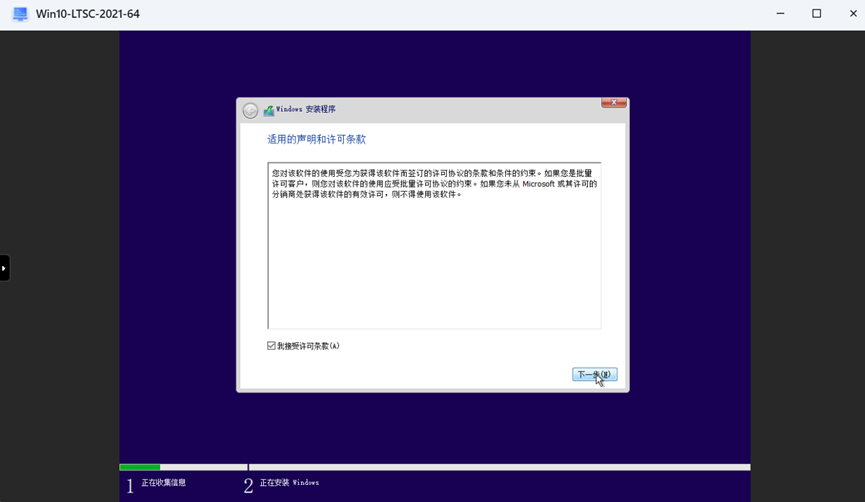This screenshot has height=502, width=865.
Task: Click the 下一步(N) button
Action: pos(594,375)
